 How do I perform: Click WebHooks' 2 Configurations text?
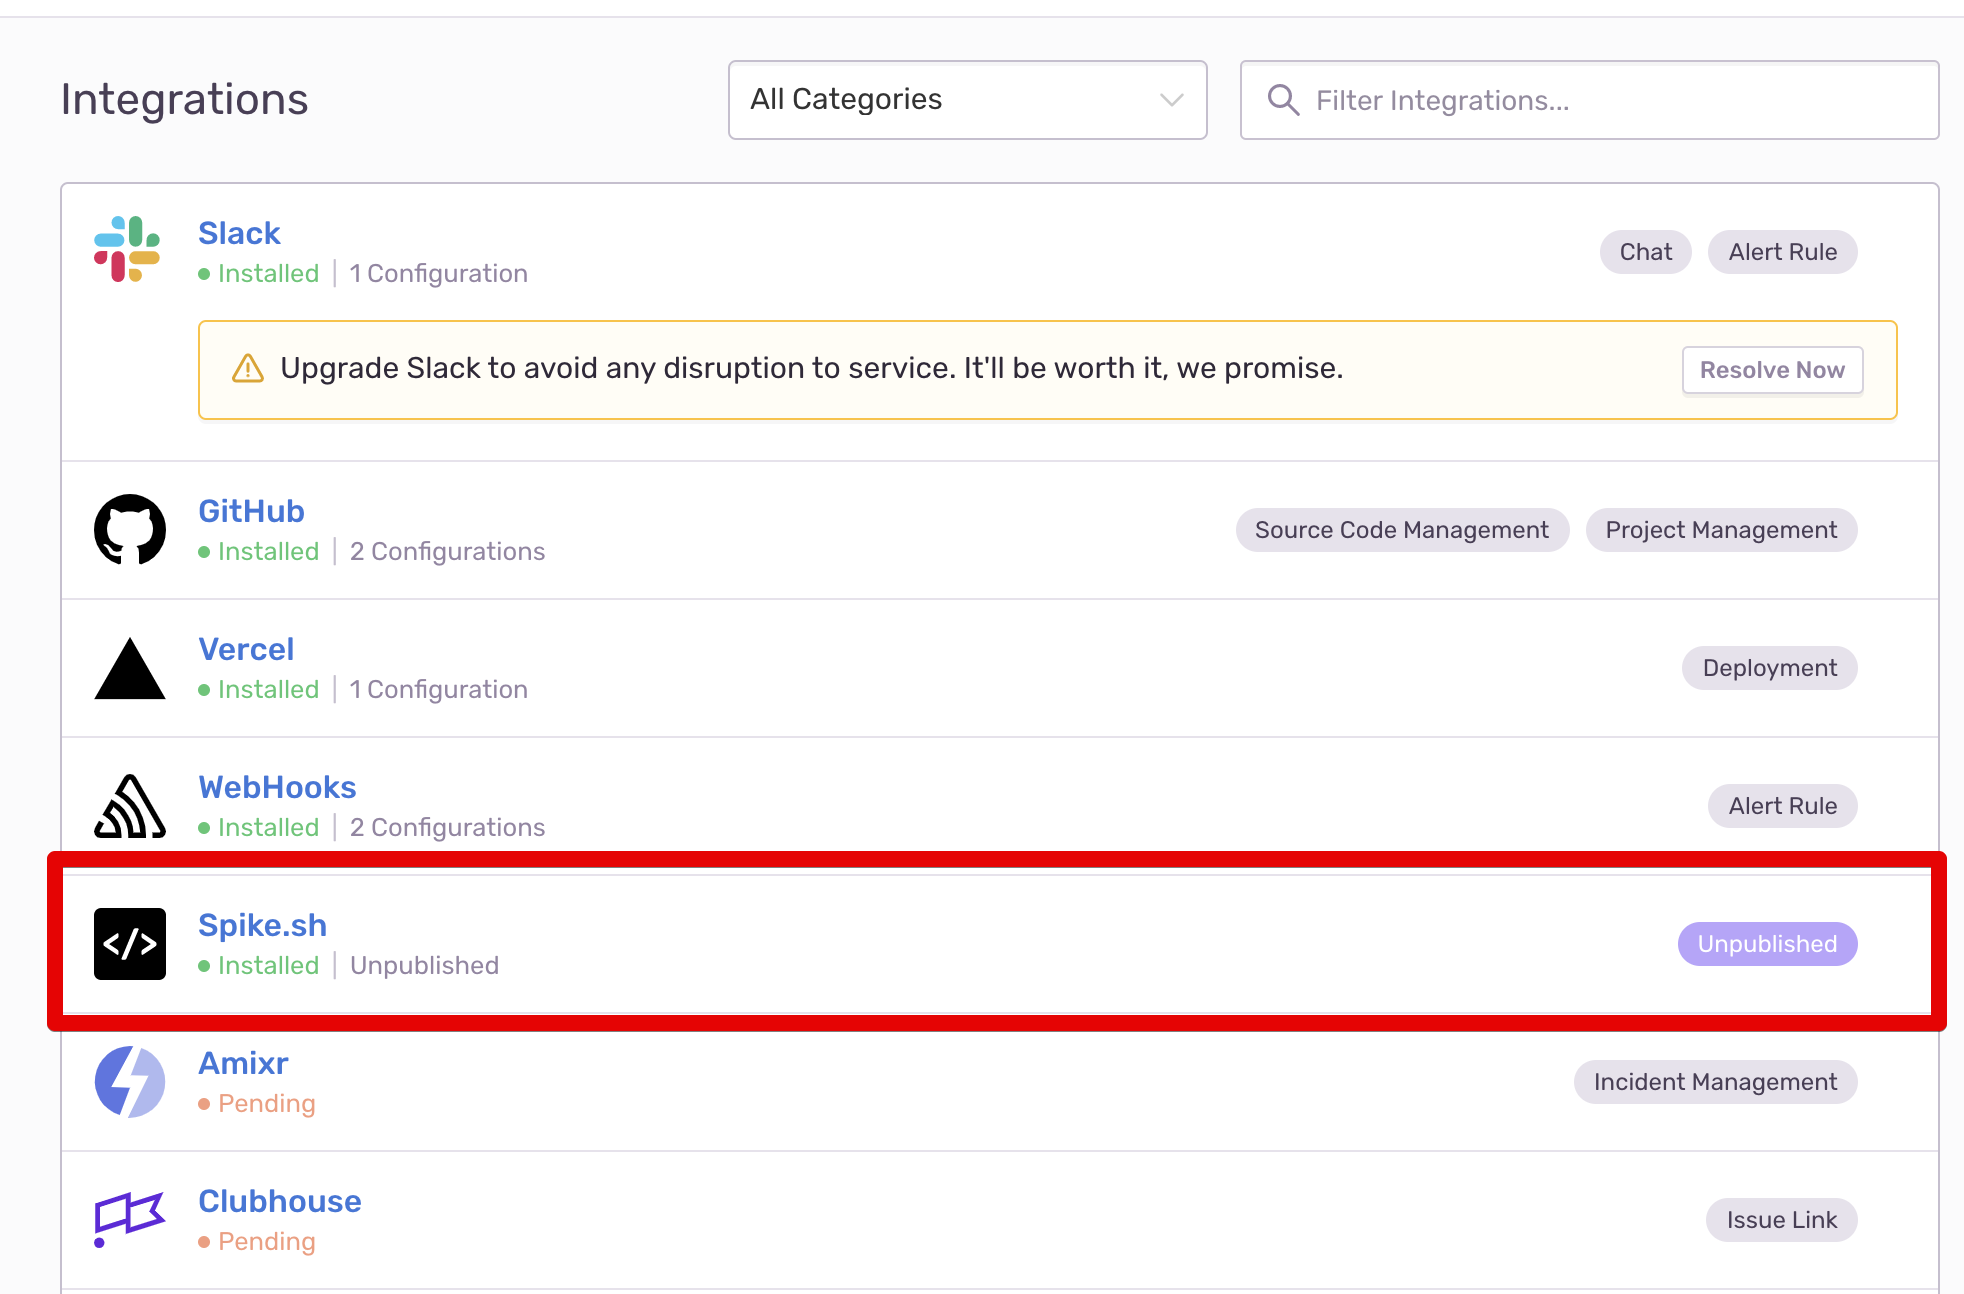click(x=447, y=827)
